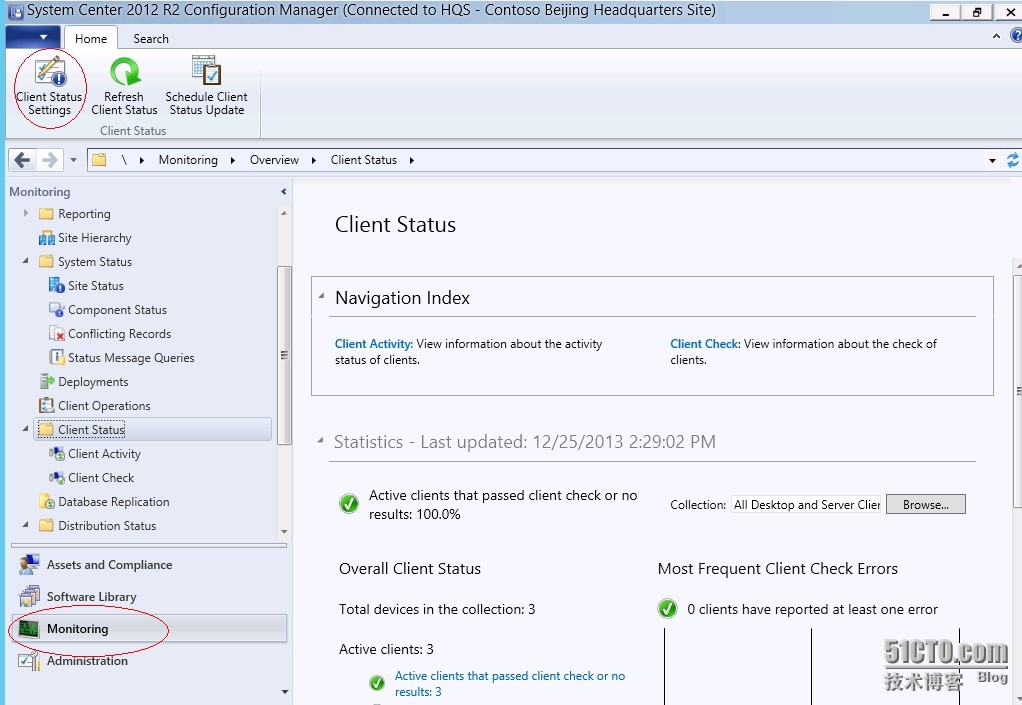The height and width of the screenshot is (705, 1022).
Task: Click the Collection name field
Action: click(806, 504)
